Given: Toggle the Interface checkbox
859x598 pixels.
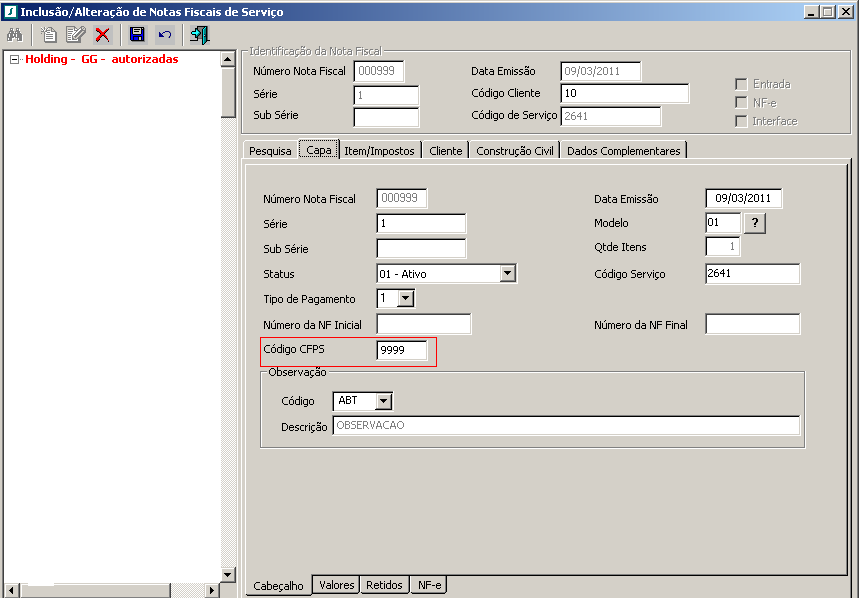Looking at the screenshot, I should 741,121.
